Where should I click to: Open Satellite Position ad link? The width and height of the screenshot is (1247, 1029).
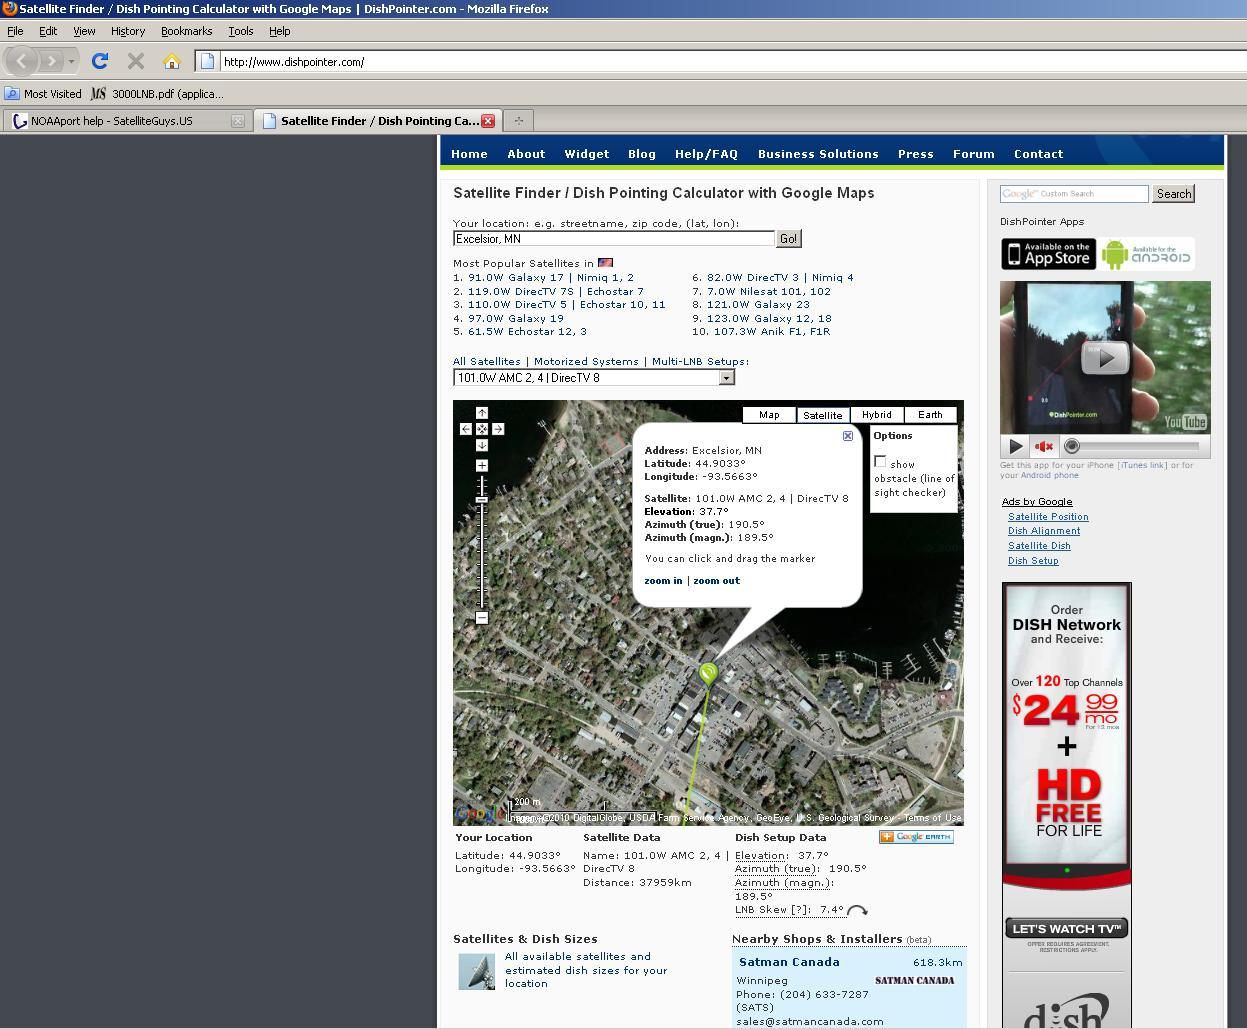click(x=1048, y=517)
